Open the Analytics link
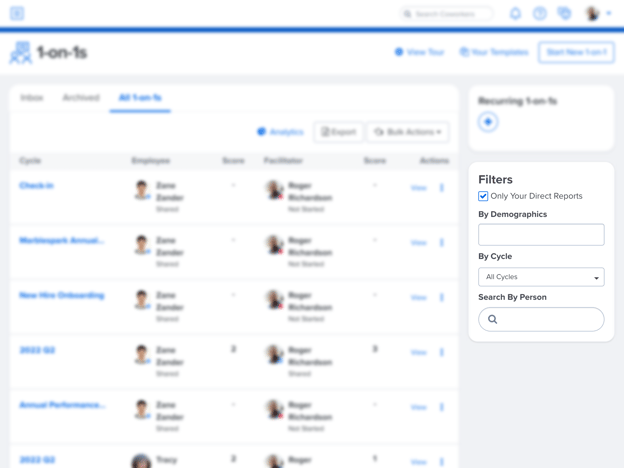The image size is (624, 468). click(281, 132)
